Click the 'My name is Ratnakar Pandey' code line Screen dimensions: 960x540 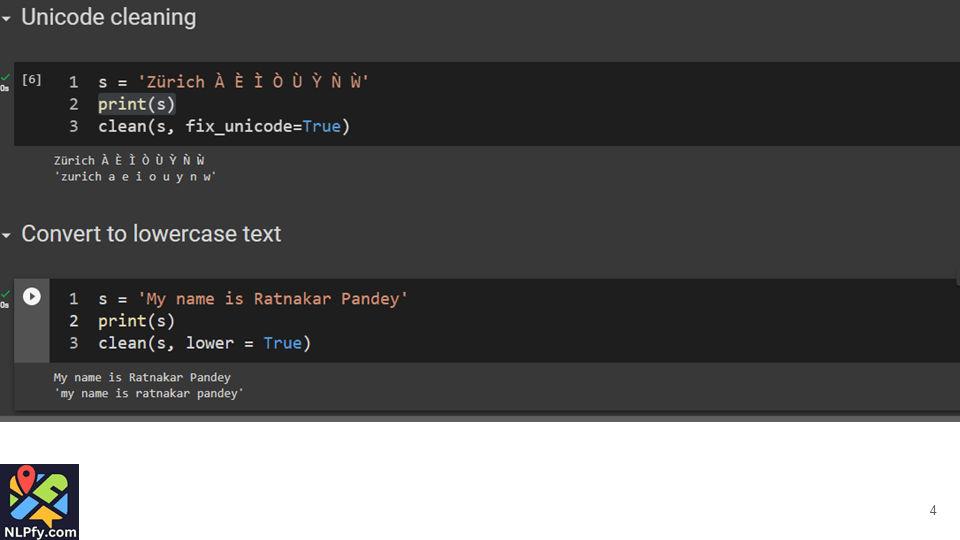[253, 299]
